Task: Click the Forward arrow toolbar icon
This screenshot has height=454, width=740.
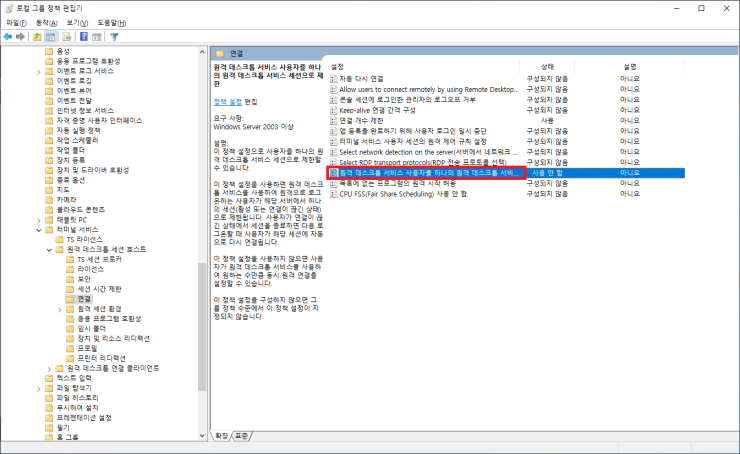Action: coord(21,37)
